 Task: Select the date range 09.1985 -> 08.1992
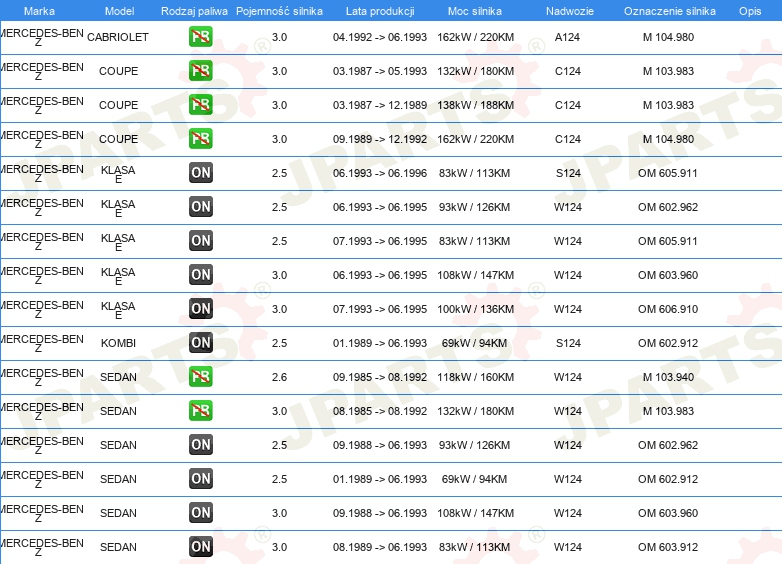[380, 377]
